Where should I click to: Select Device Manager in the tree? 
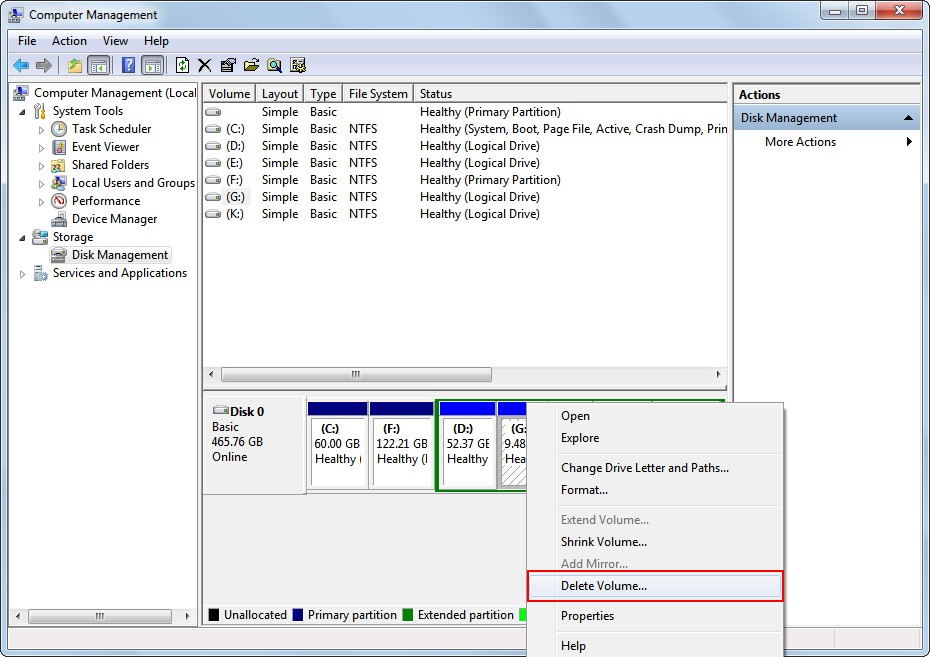pos(114,219)
